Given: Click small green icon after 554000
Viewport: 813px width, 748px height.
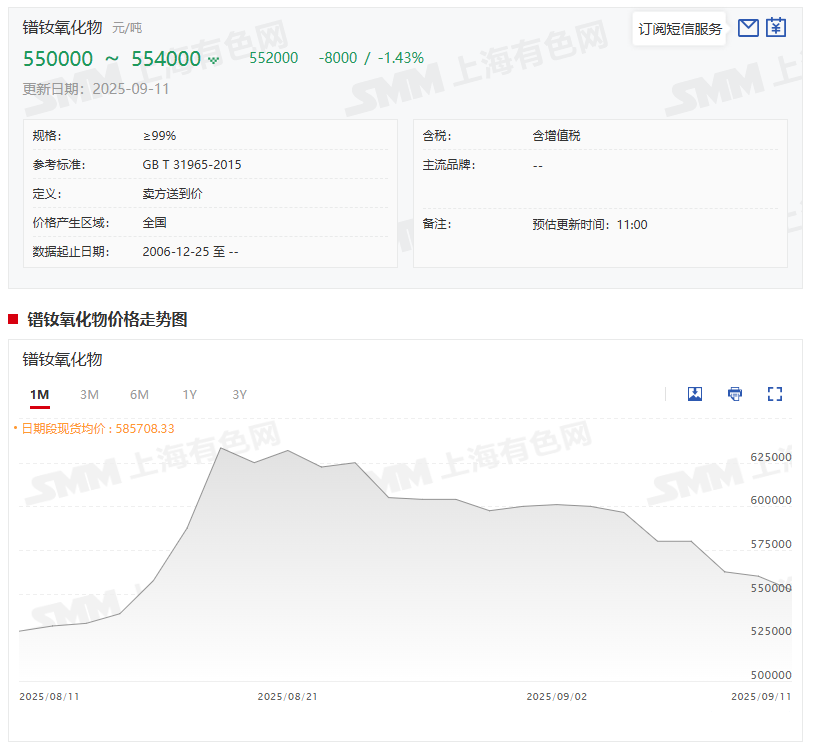Looking at the screenshot, I should (213, 60).
